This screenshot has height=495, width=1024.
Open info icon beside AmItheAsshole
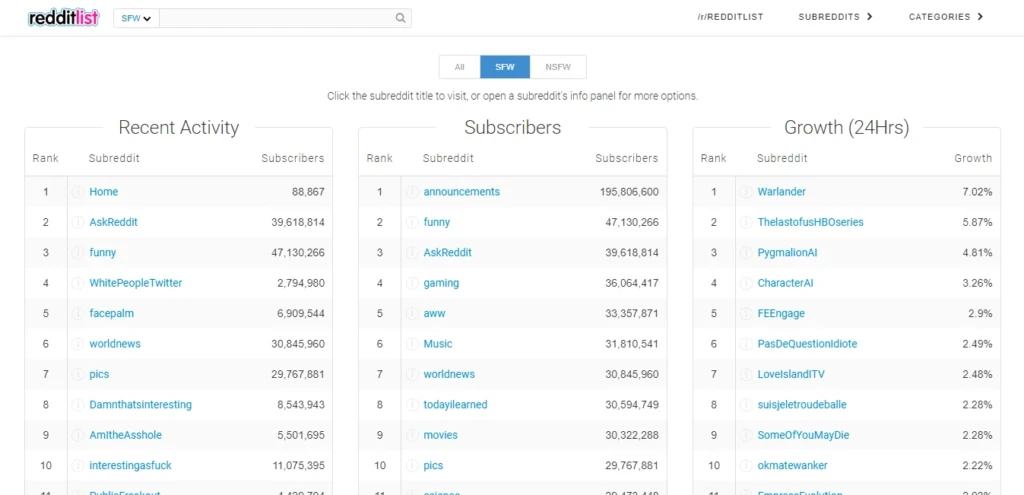78,435
